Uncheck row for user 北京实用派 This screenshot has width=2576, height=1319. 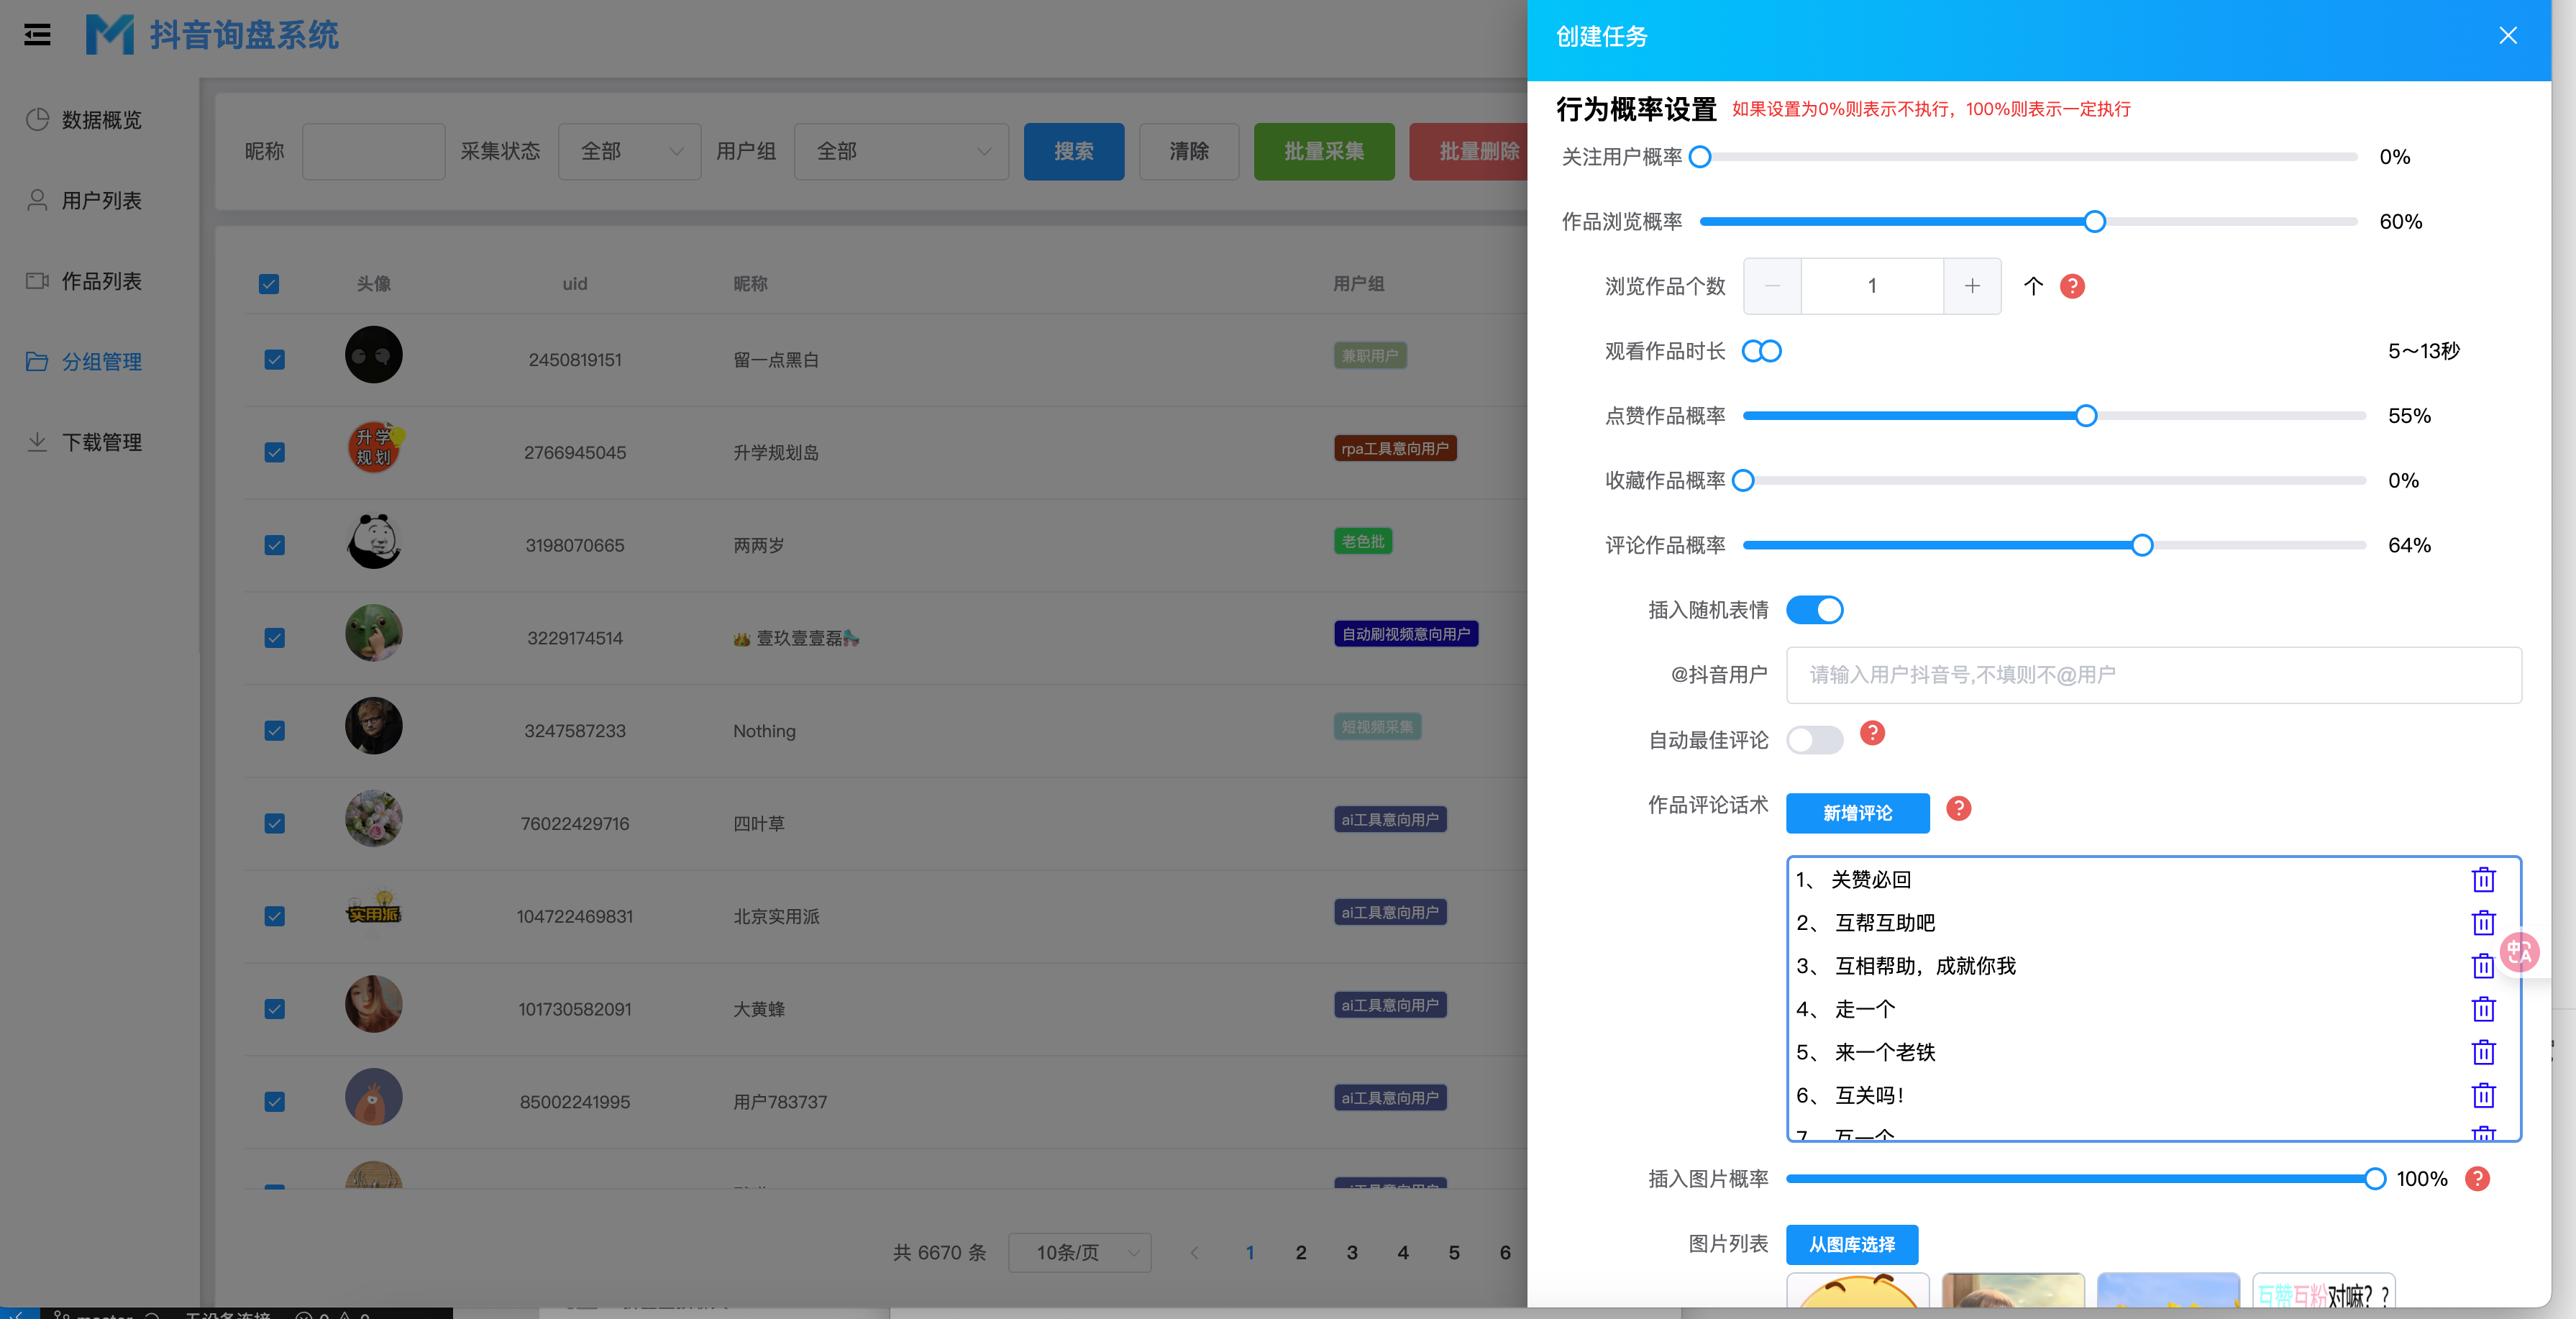(x=274, y=916)
